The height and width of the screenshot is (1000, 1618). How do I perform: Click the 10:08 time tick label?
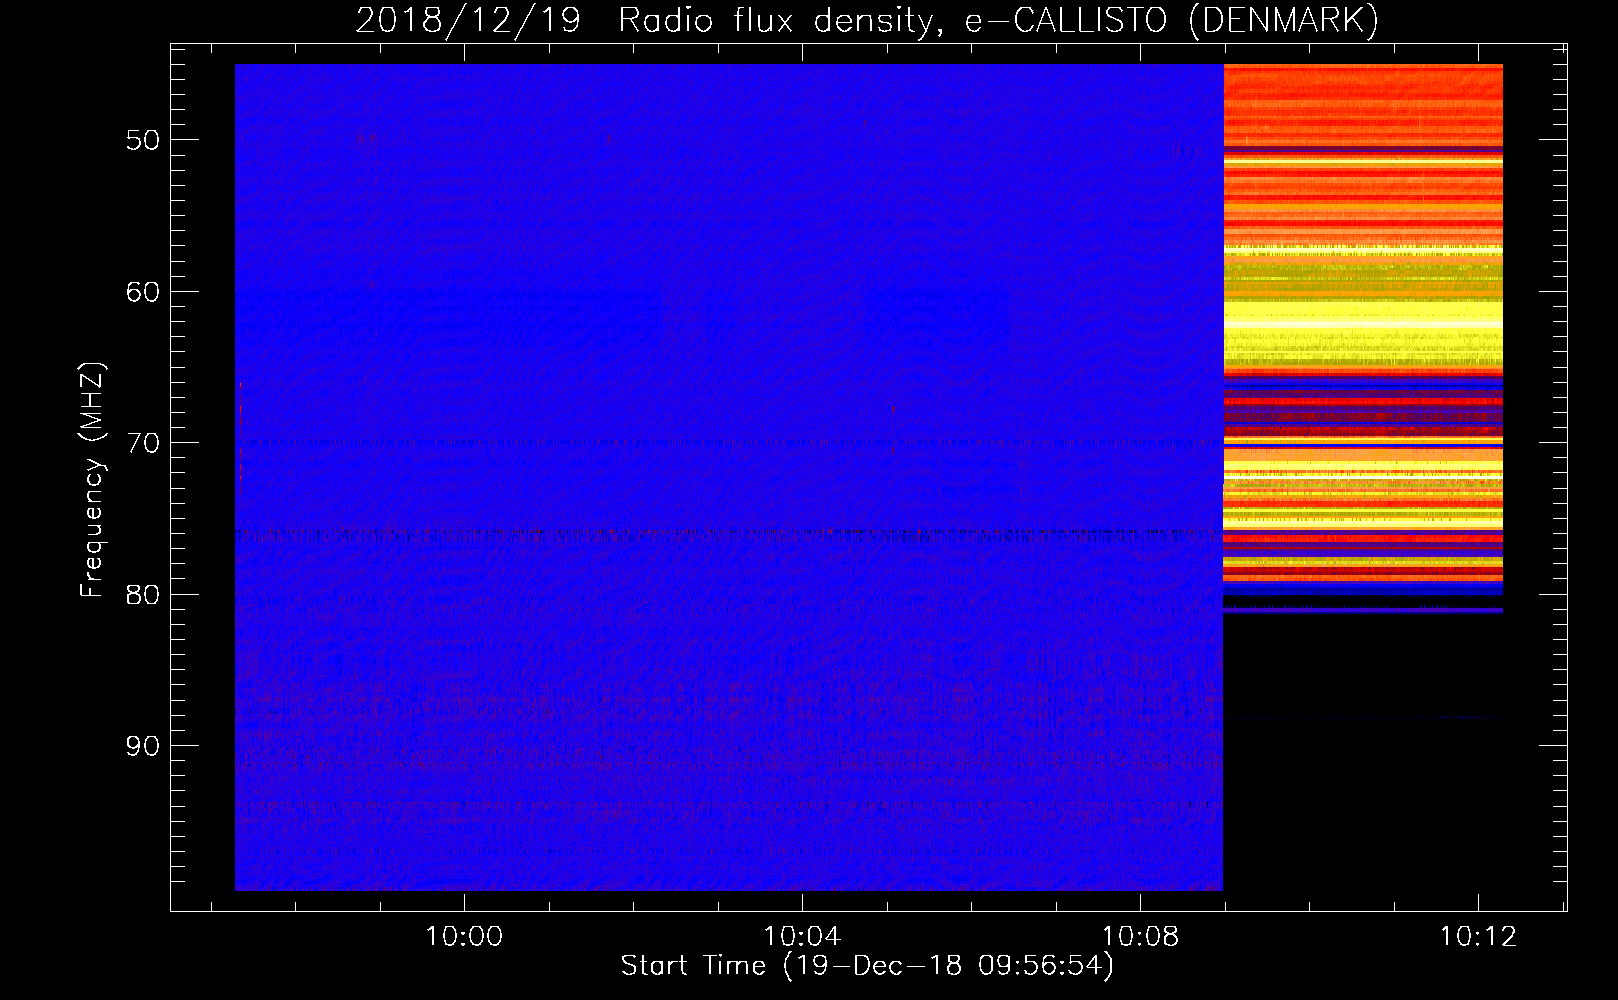tap(1140, 937)
